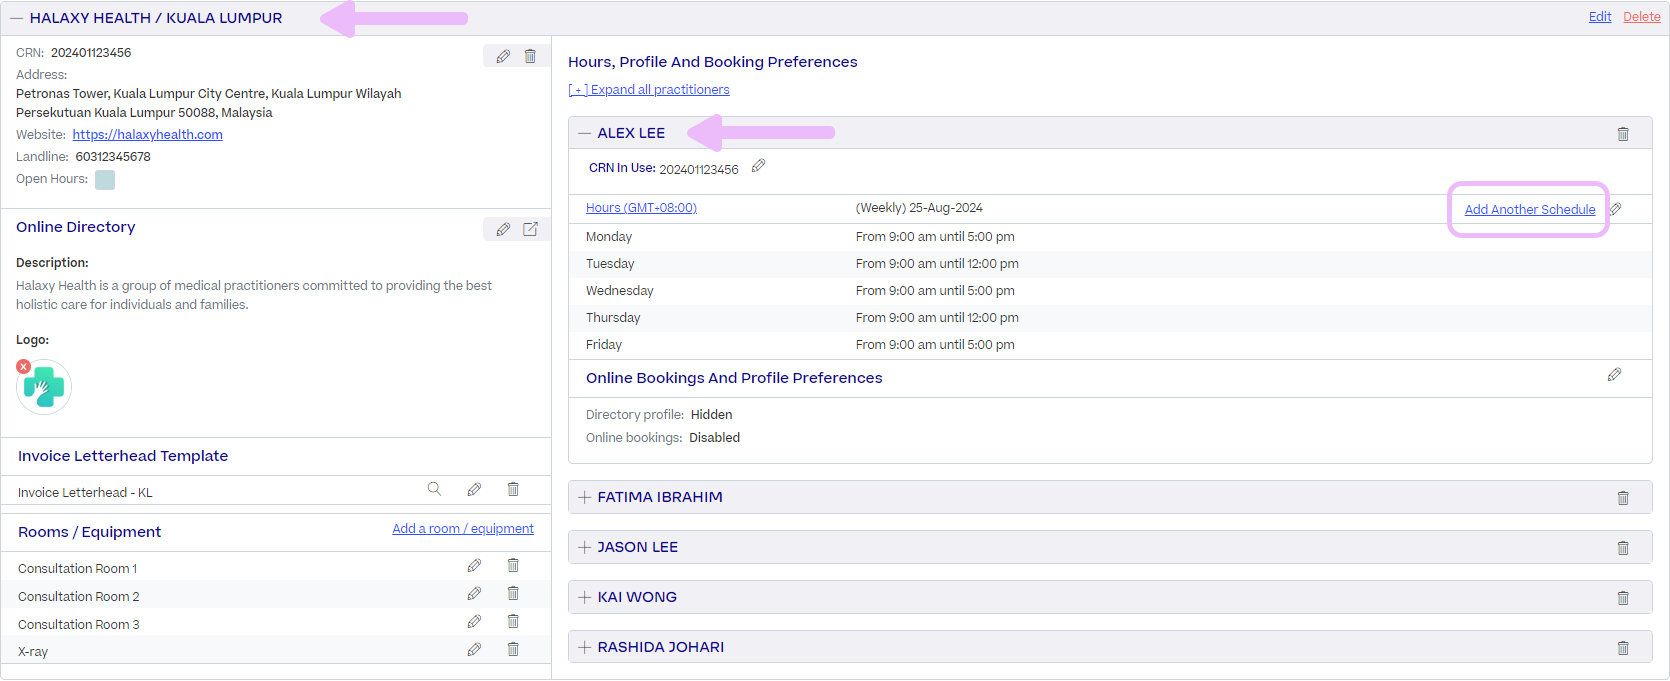The image size is (1670, 681).
Task: Remove Rashida Johari from this location
Action: (x=1623, y=648)
